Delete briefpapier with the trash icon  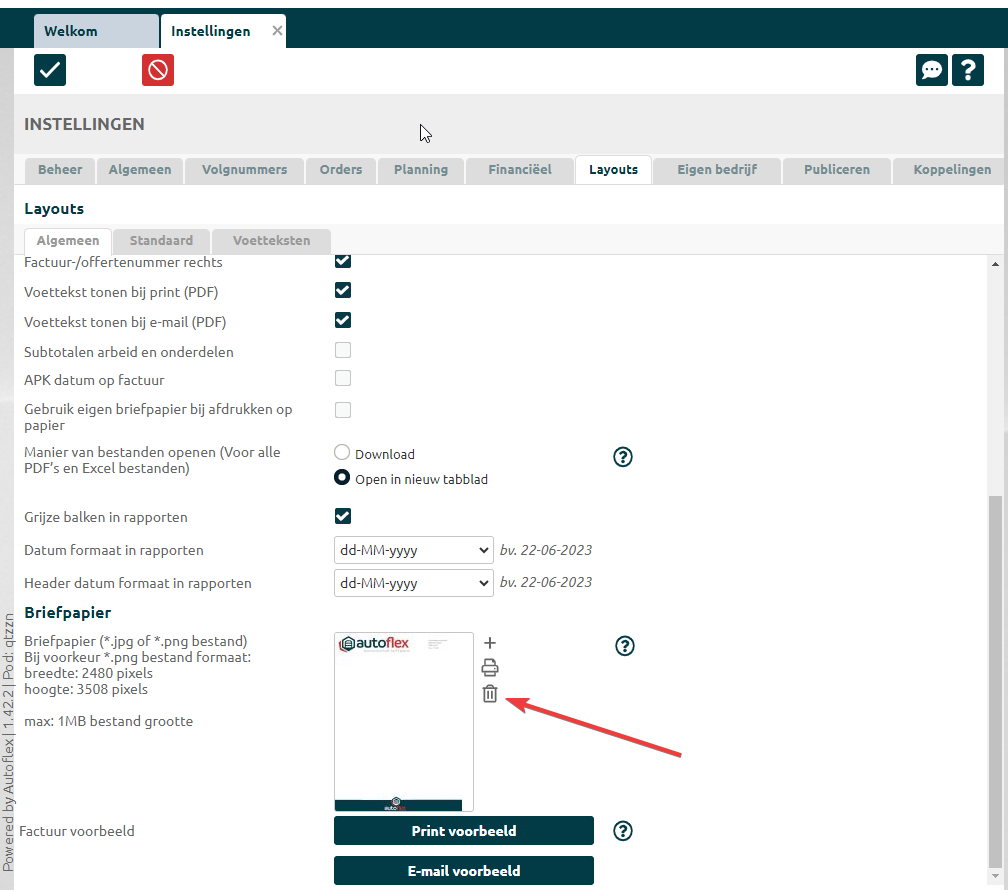[x=490, y=694]
